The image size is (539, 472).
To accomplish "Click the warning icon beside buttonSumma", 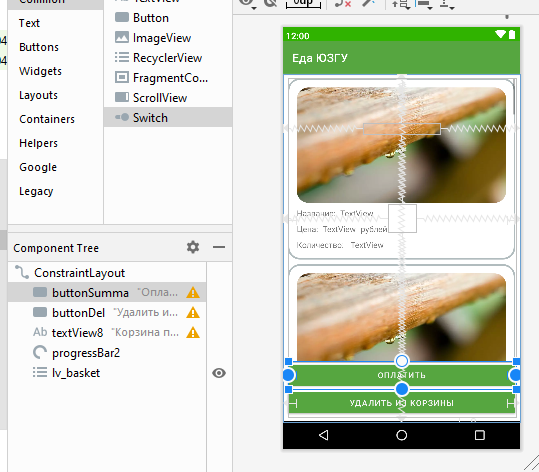I will pos(193,293).
